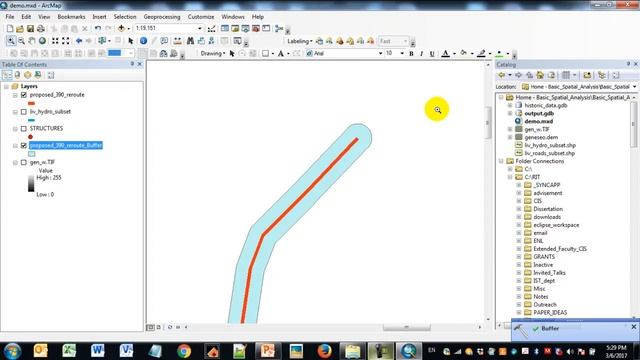Select the Zoom In tool
This screenshot has width=640, height=360.
pos(11,41)
